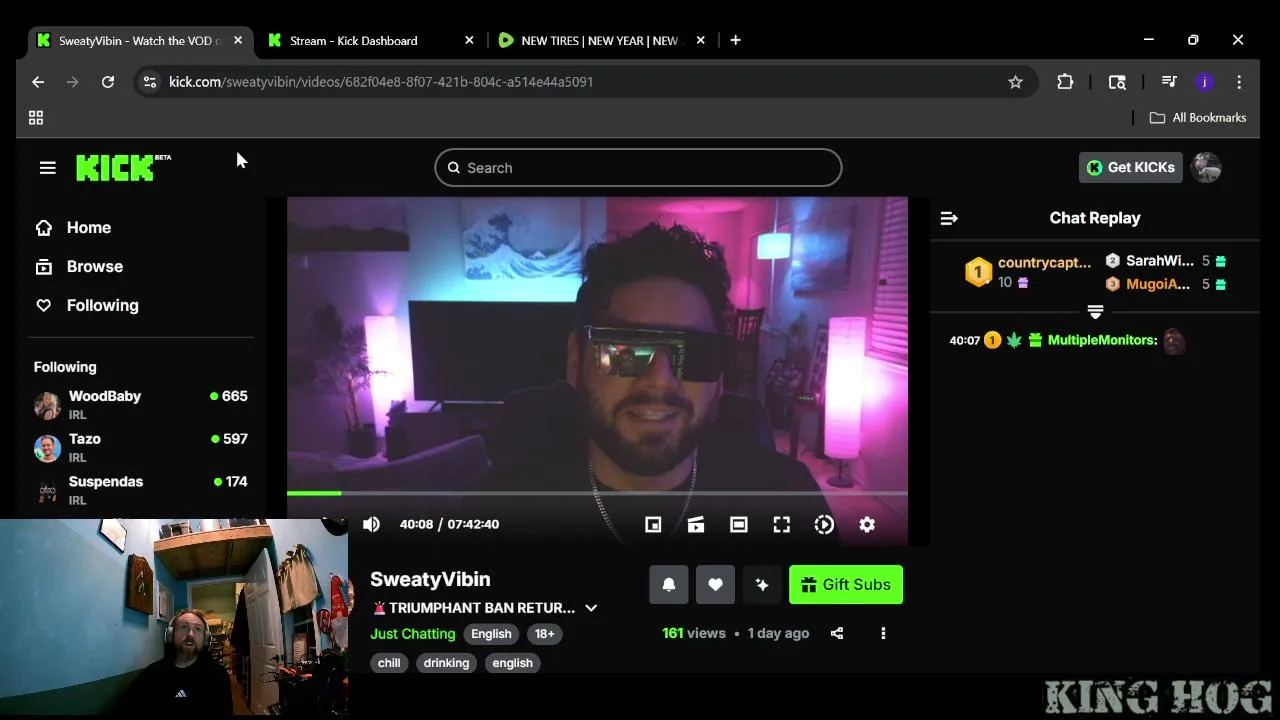The width and height of the screenshot is (1280, 720).
Task: Click the address bar URL
Action: pos(381,82)
